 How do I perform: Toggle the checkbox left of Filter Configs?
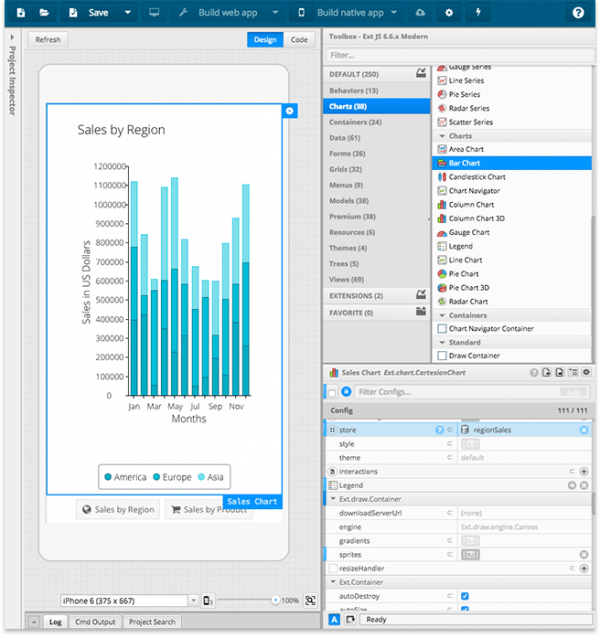[333, 392]
